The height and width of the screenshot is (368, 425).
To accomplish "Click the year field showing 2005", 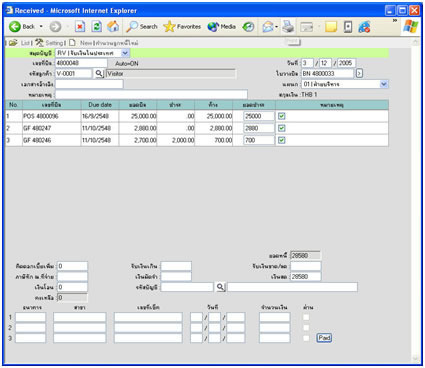I will 346,63.
